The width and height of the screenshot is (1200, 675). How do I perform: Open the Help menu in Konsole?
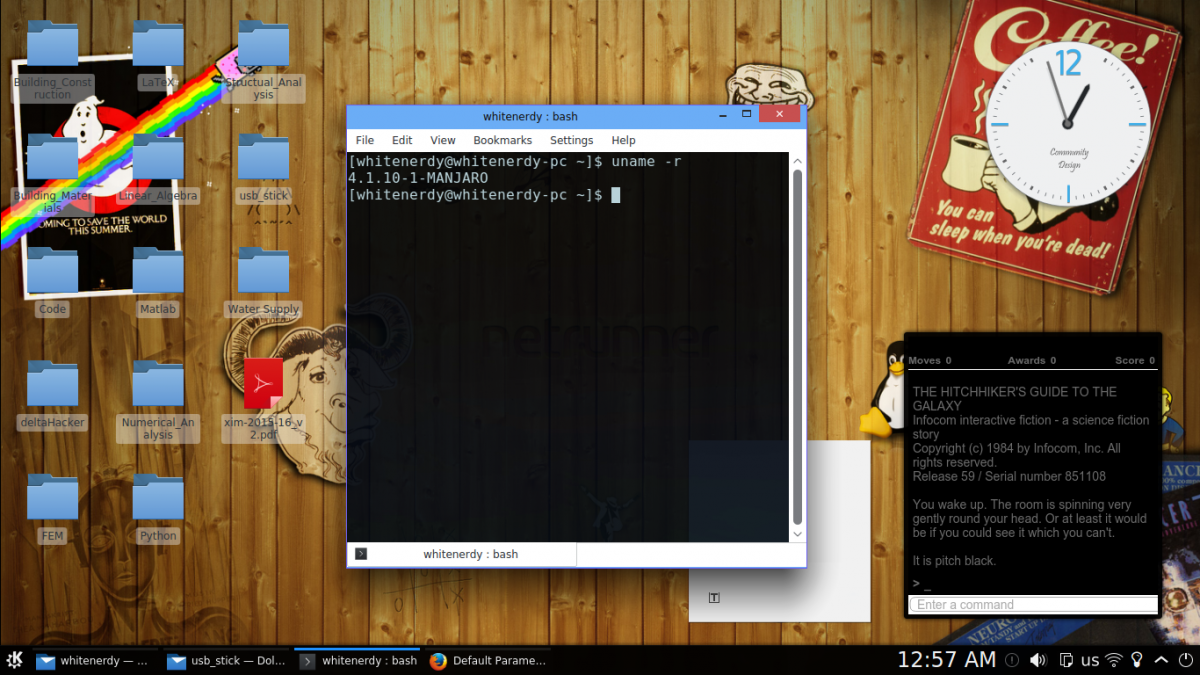[x=623, y=140]
